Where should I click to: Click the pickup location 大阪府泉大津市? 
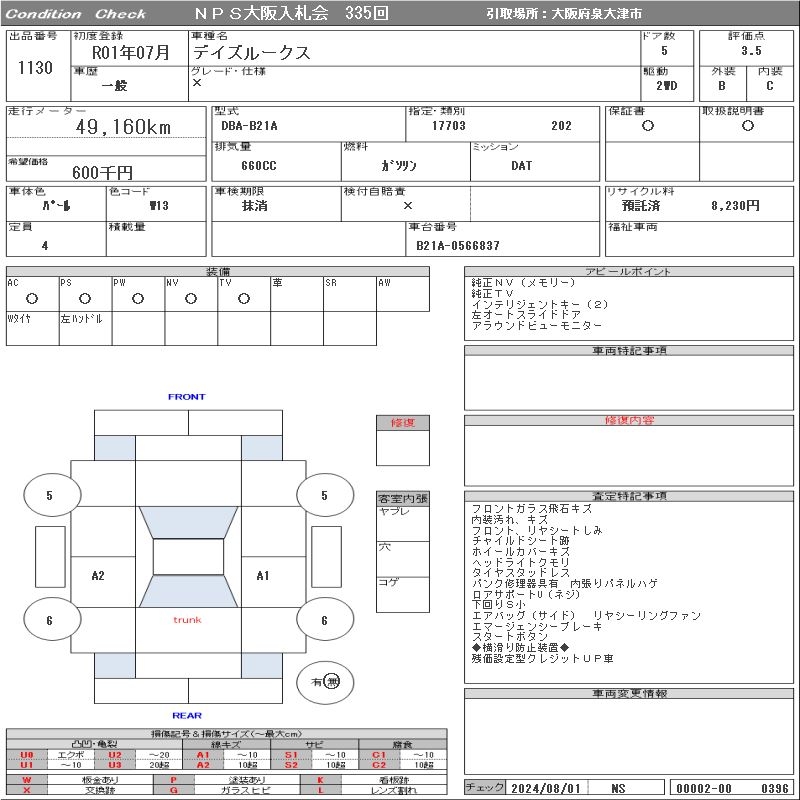coord(596,14)
